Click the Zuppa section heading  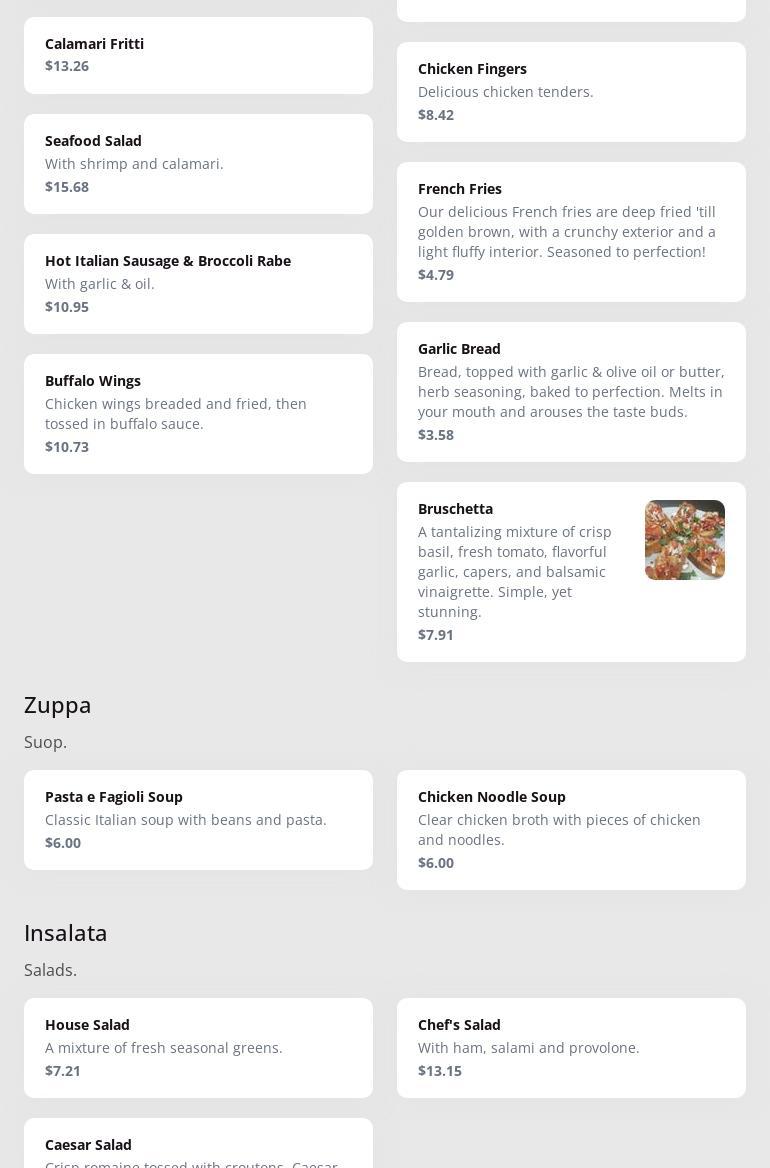click(57, 705)
